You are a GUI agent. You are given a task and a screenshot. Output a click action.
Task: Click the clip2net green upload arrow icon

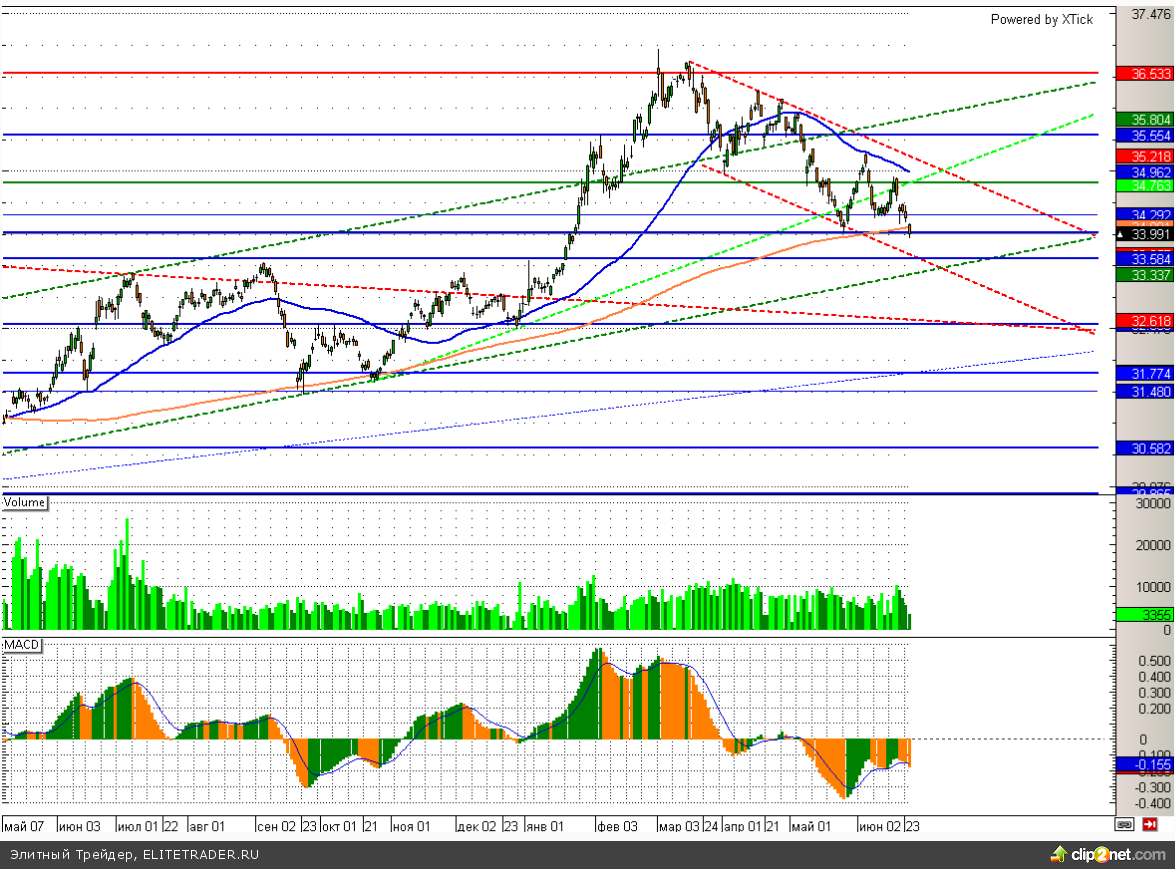point(1058,853)
